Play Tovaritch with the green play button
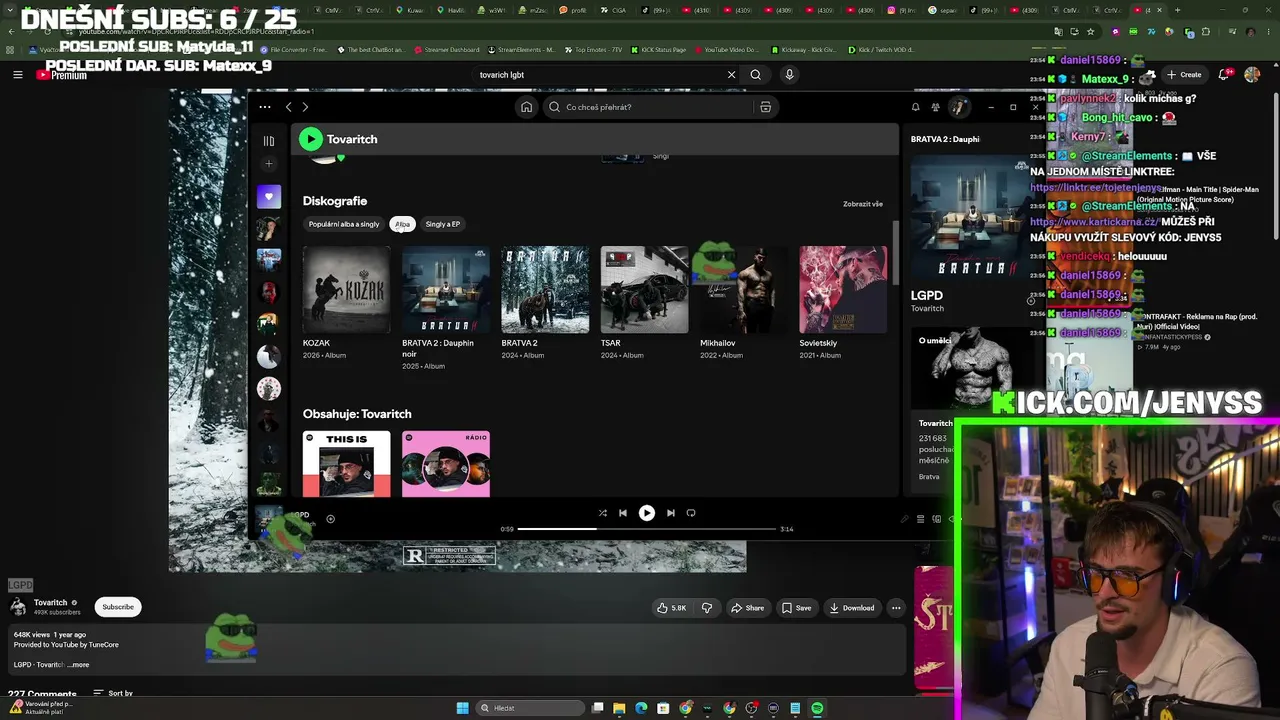The height and width of the screenshot is (720, 1280). point(311,139)
